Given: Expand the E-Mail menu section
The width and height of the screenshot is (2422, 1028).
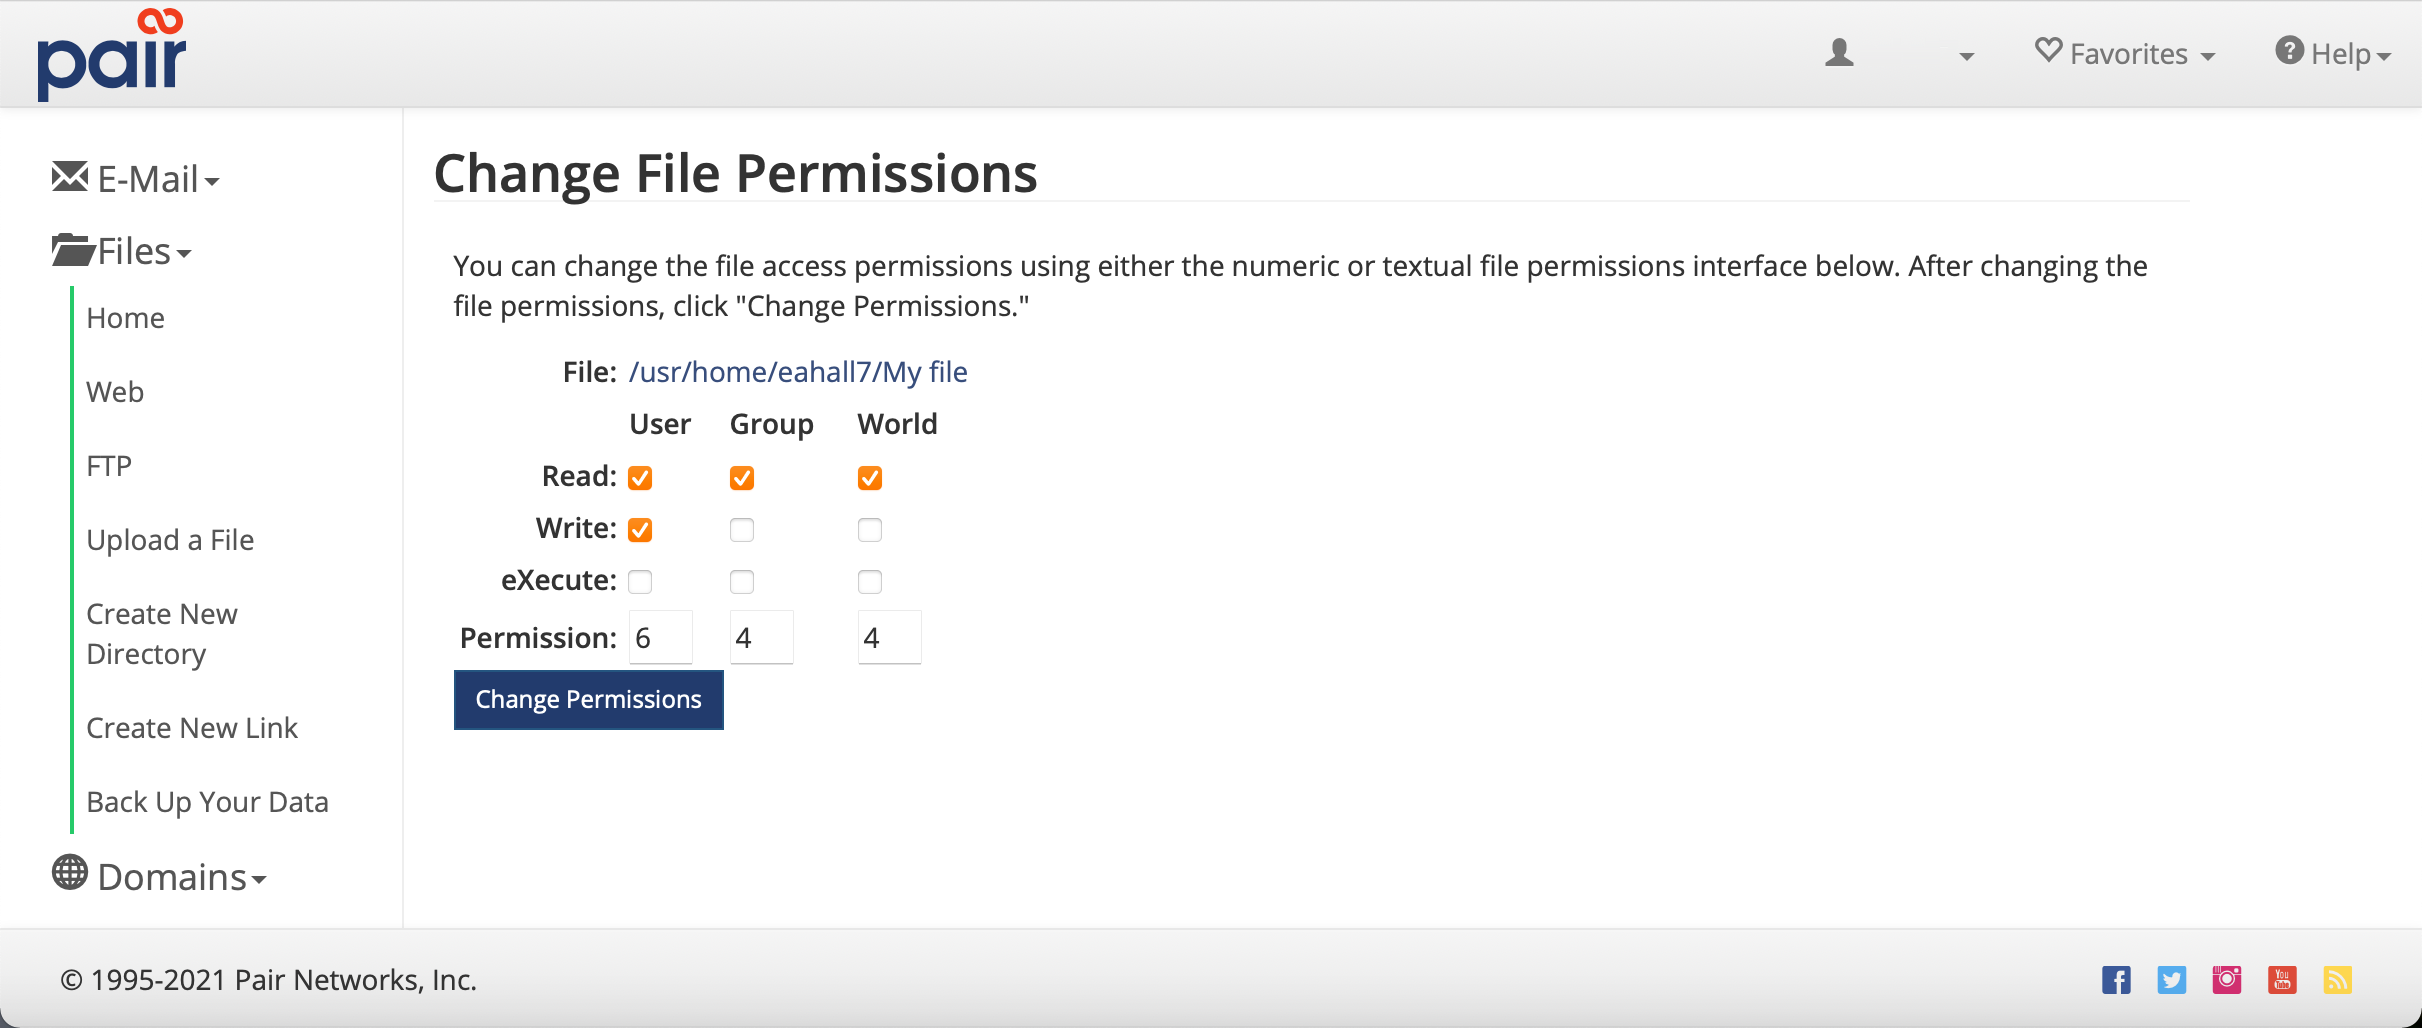Looking at the screenshot, I should pos(137,180).
